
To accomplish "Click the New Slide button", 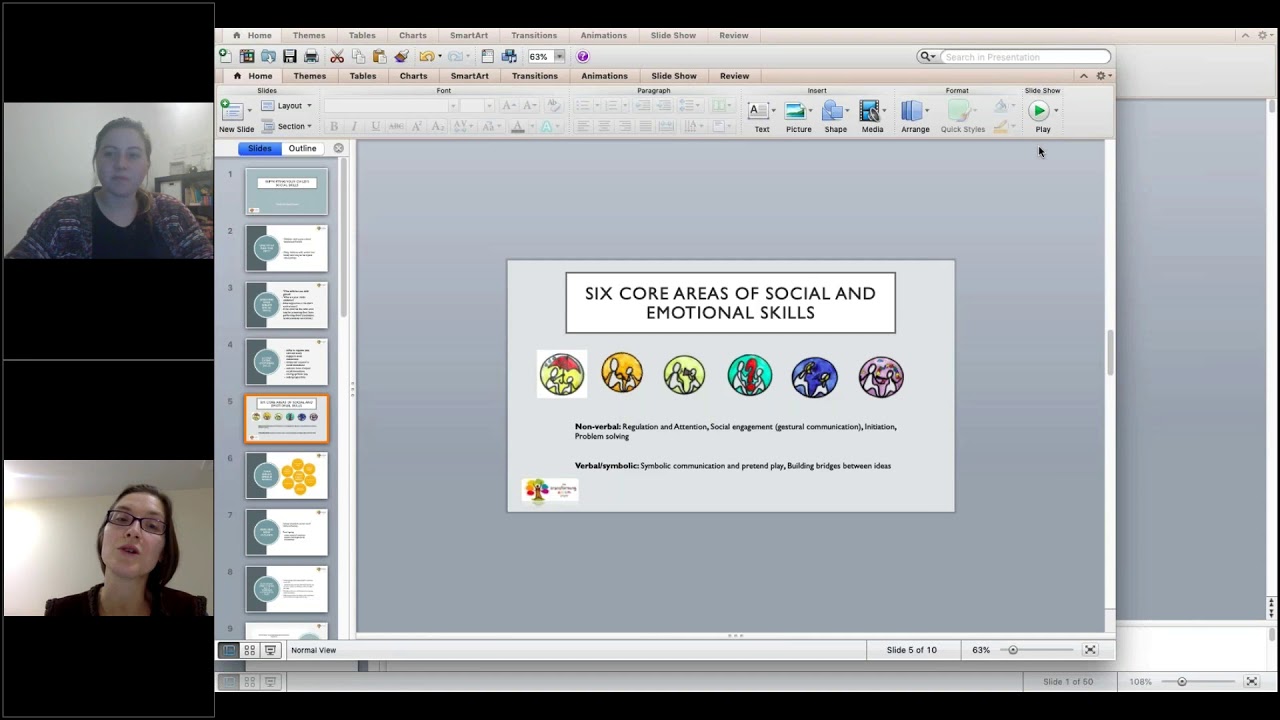I will click(x=236, y=117).
